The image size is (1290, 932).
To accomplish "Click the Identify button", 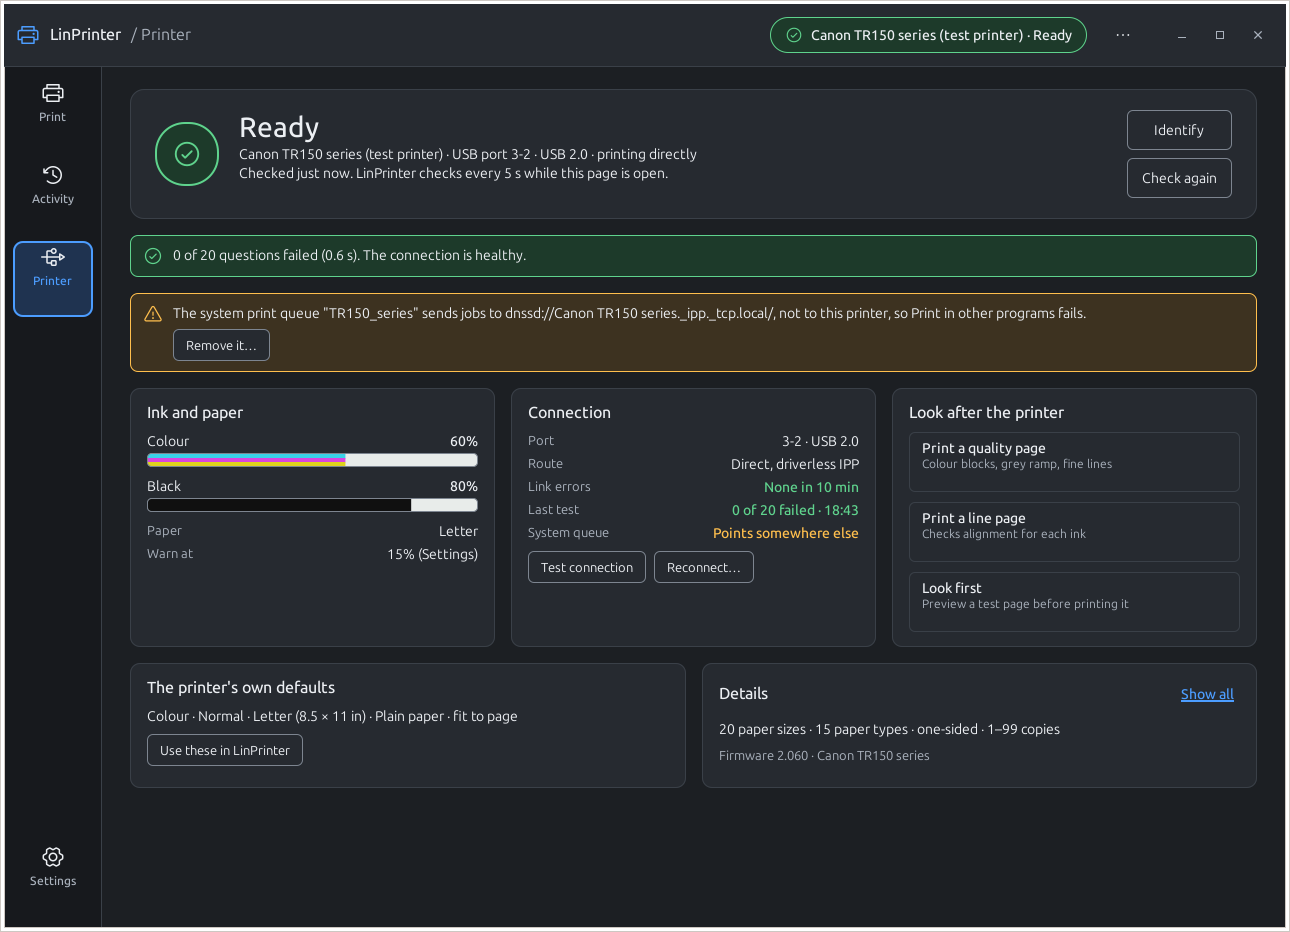I will [x=1179, y=130].
